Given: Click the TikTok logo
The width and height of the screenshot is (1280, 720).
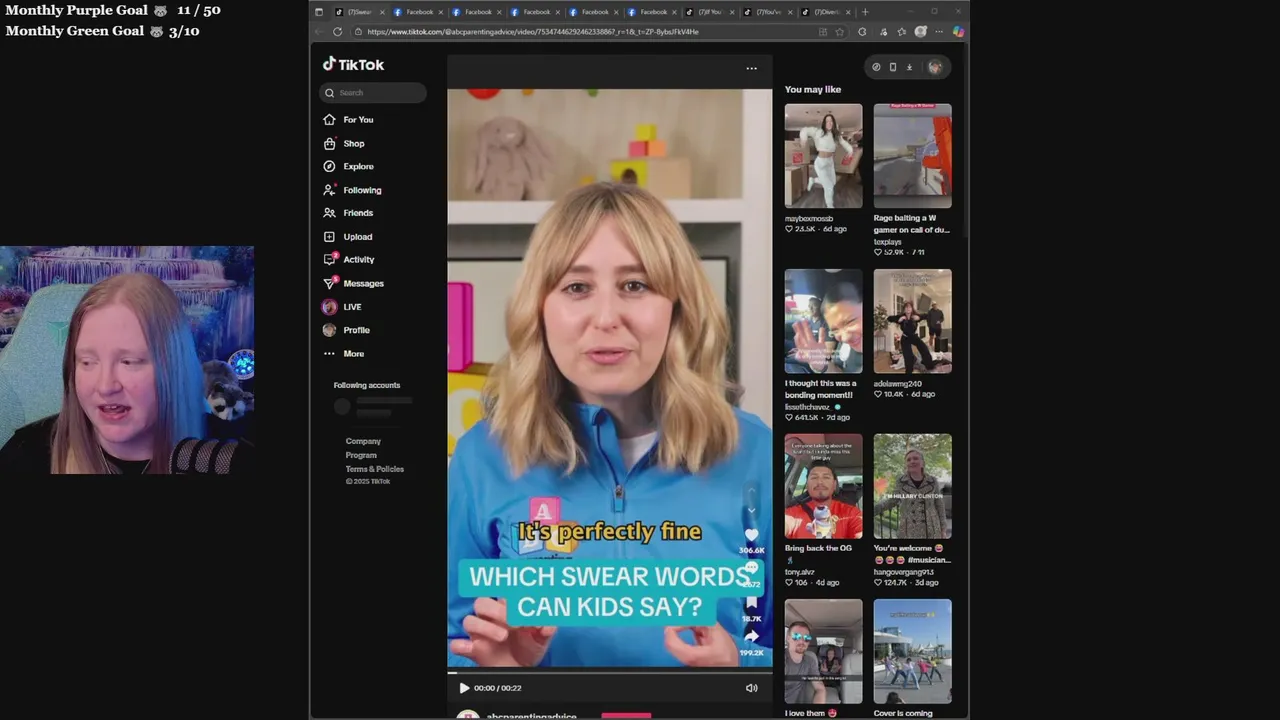Looking at the screenshot, I should click(353, 64).
